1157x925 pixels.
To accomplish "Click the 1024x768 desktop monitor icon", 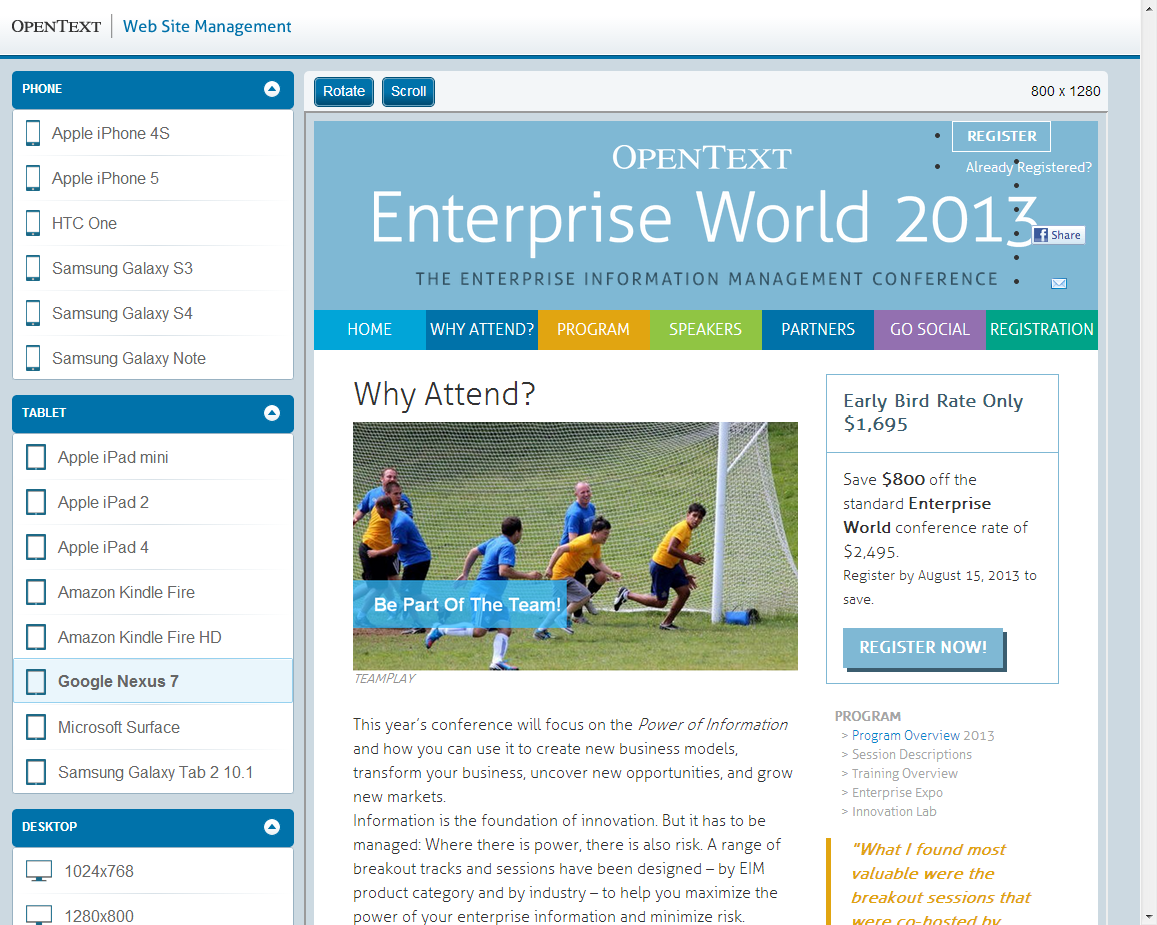I will click(39, 871).
